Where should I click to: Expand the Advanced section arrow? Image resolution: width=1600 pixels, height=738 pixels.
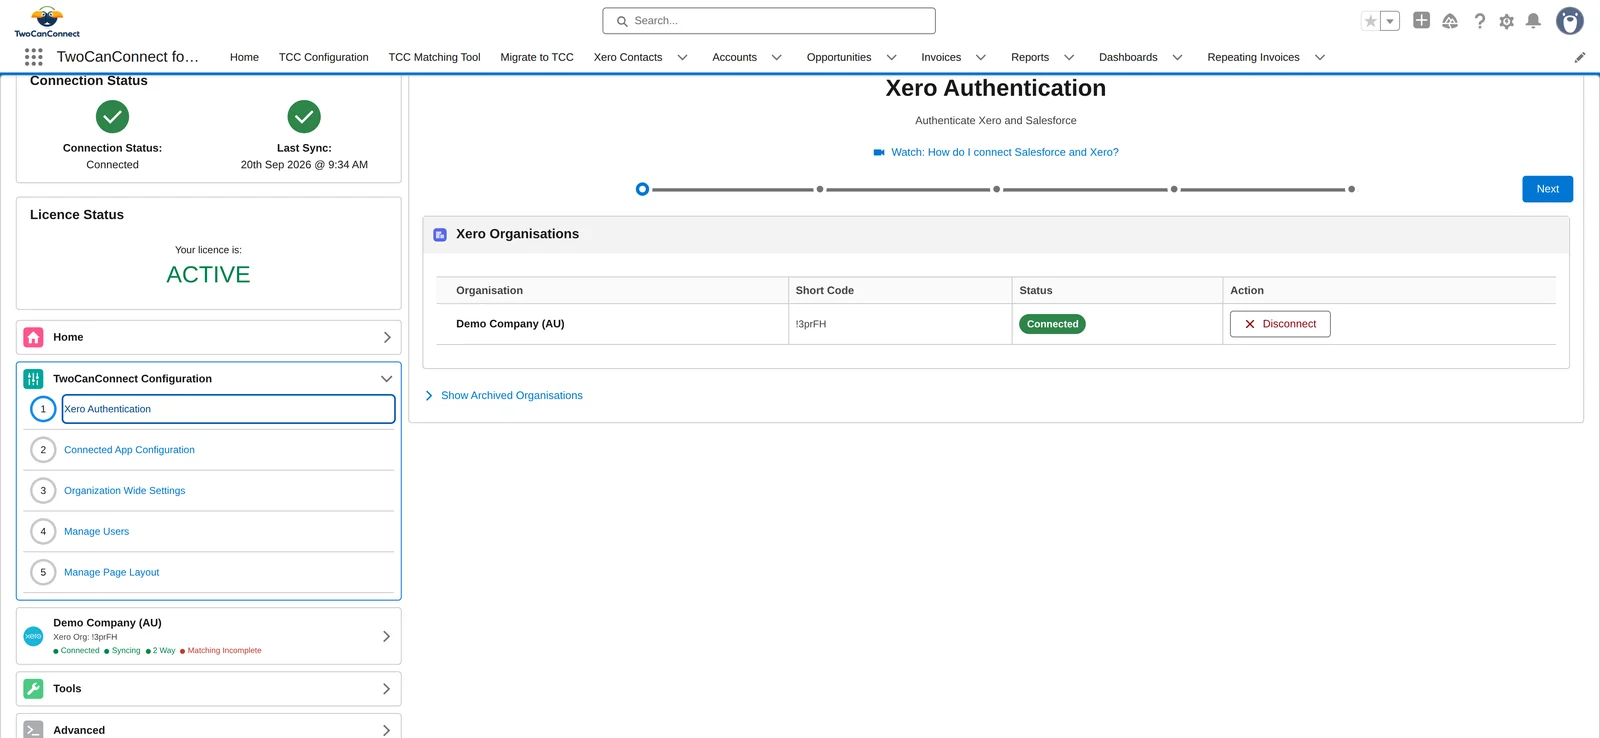(x=387, y=731)
